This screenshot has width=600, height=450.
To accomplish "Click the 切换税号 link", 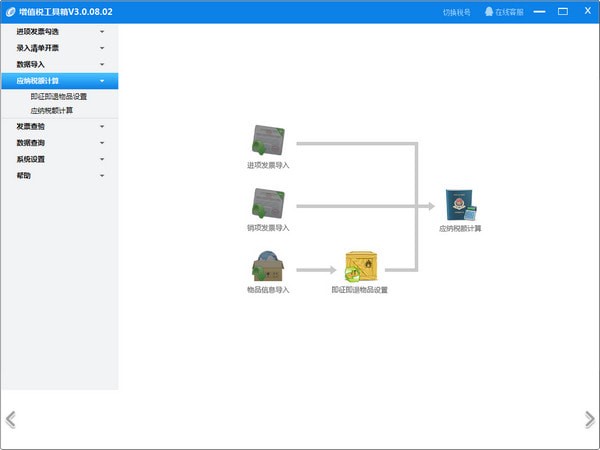I will point(457,12).
